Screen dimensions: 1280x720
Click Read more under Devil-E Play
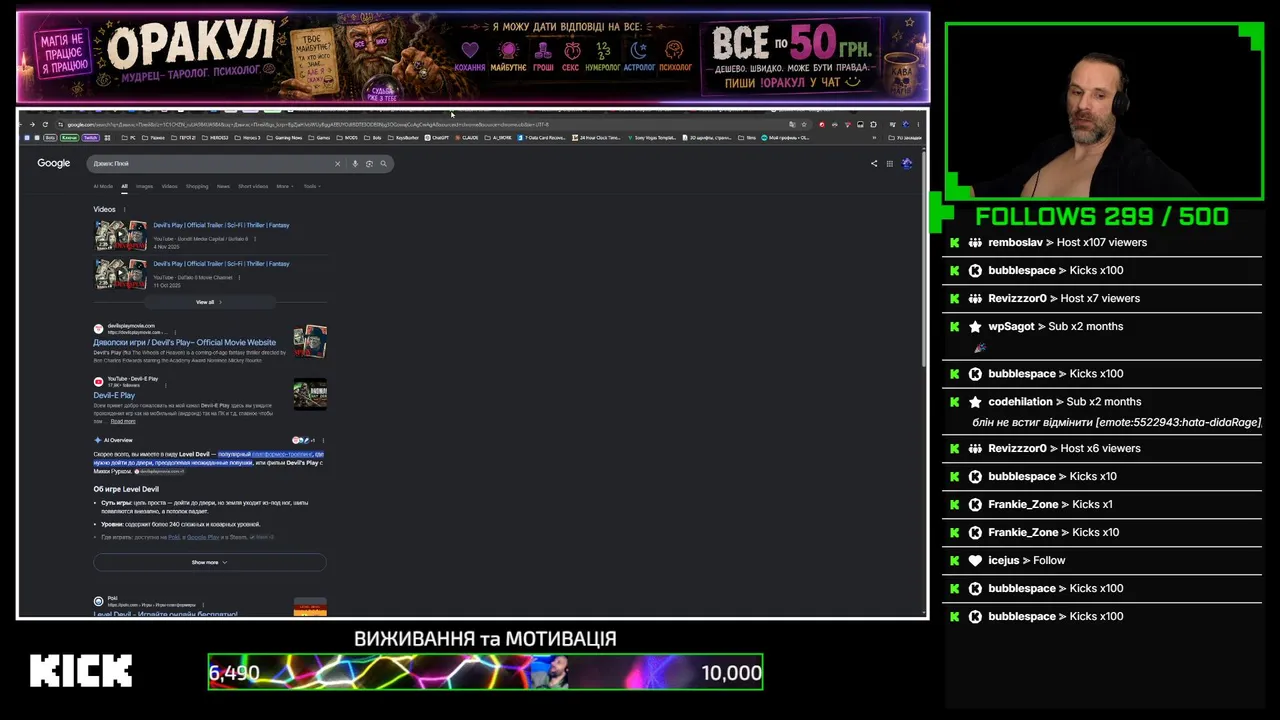click(x=123, y=421)
